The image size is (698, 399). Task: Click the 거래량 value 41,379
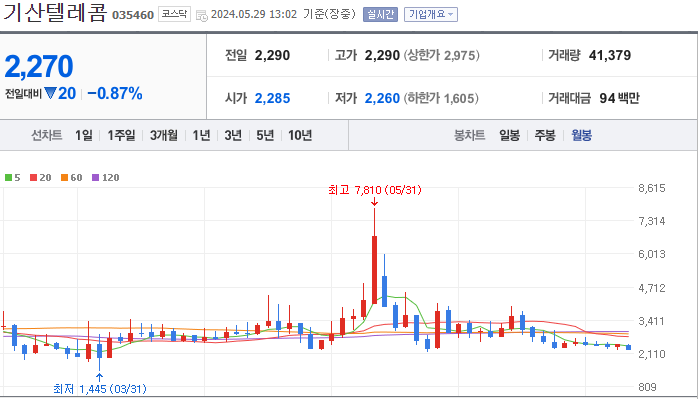click(x=610, y=56)
